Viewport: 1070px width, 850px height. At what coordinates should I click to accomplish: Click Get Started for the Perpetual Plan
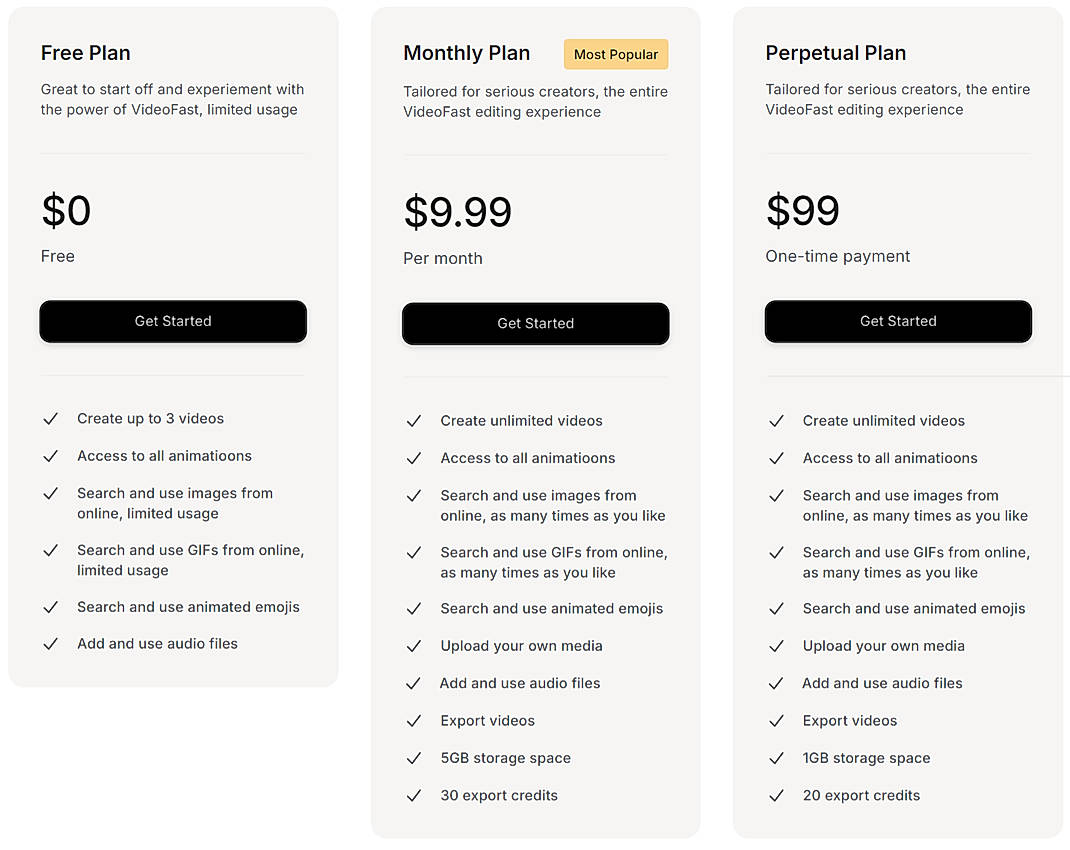click(897, 321)
